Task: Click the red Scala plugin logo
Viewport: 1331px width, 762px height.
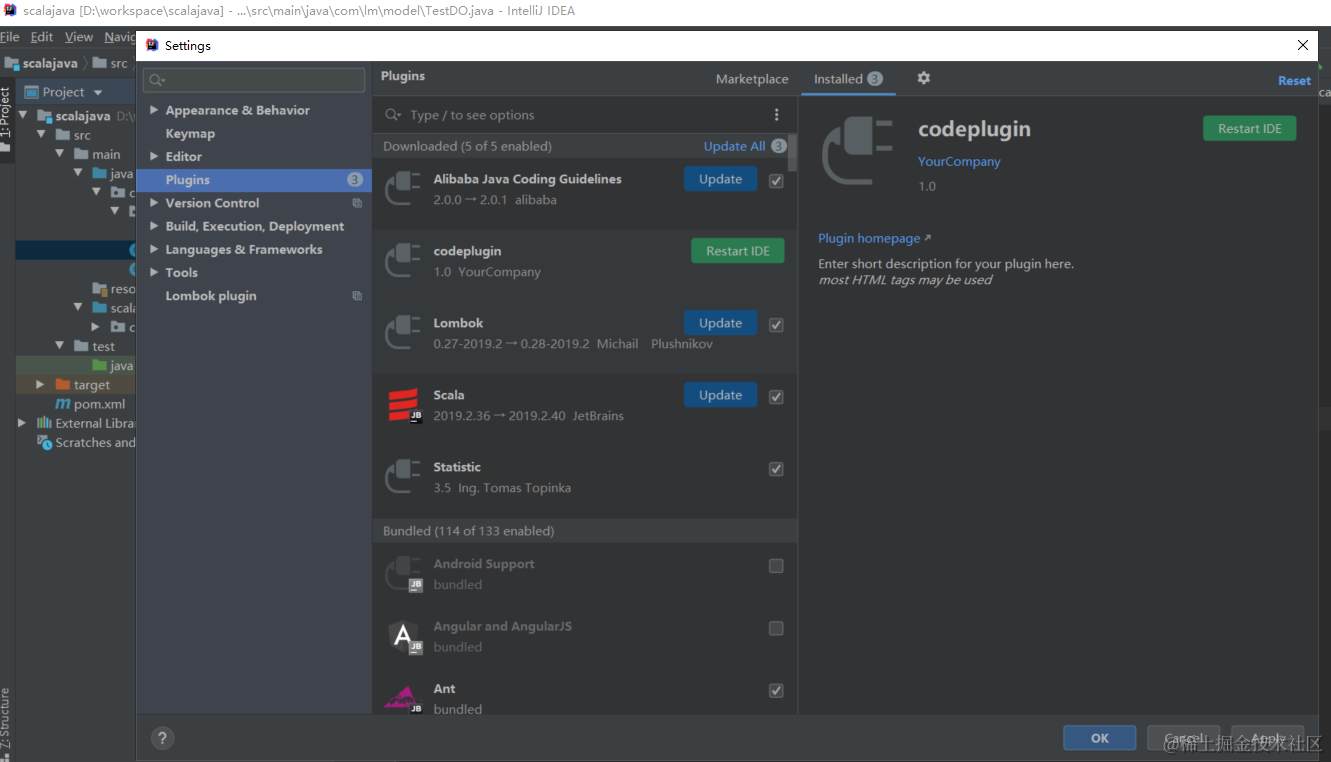Action: 405,405
